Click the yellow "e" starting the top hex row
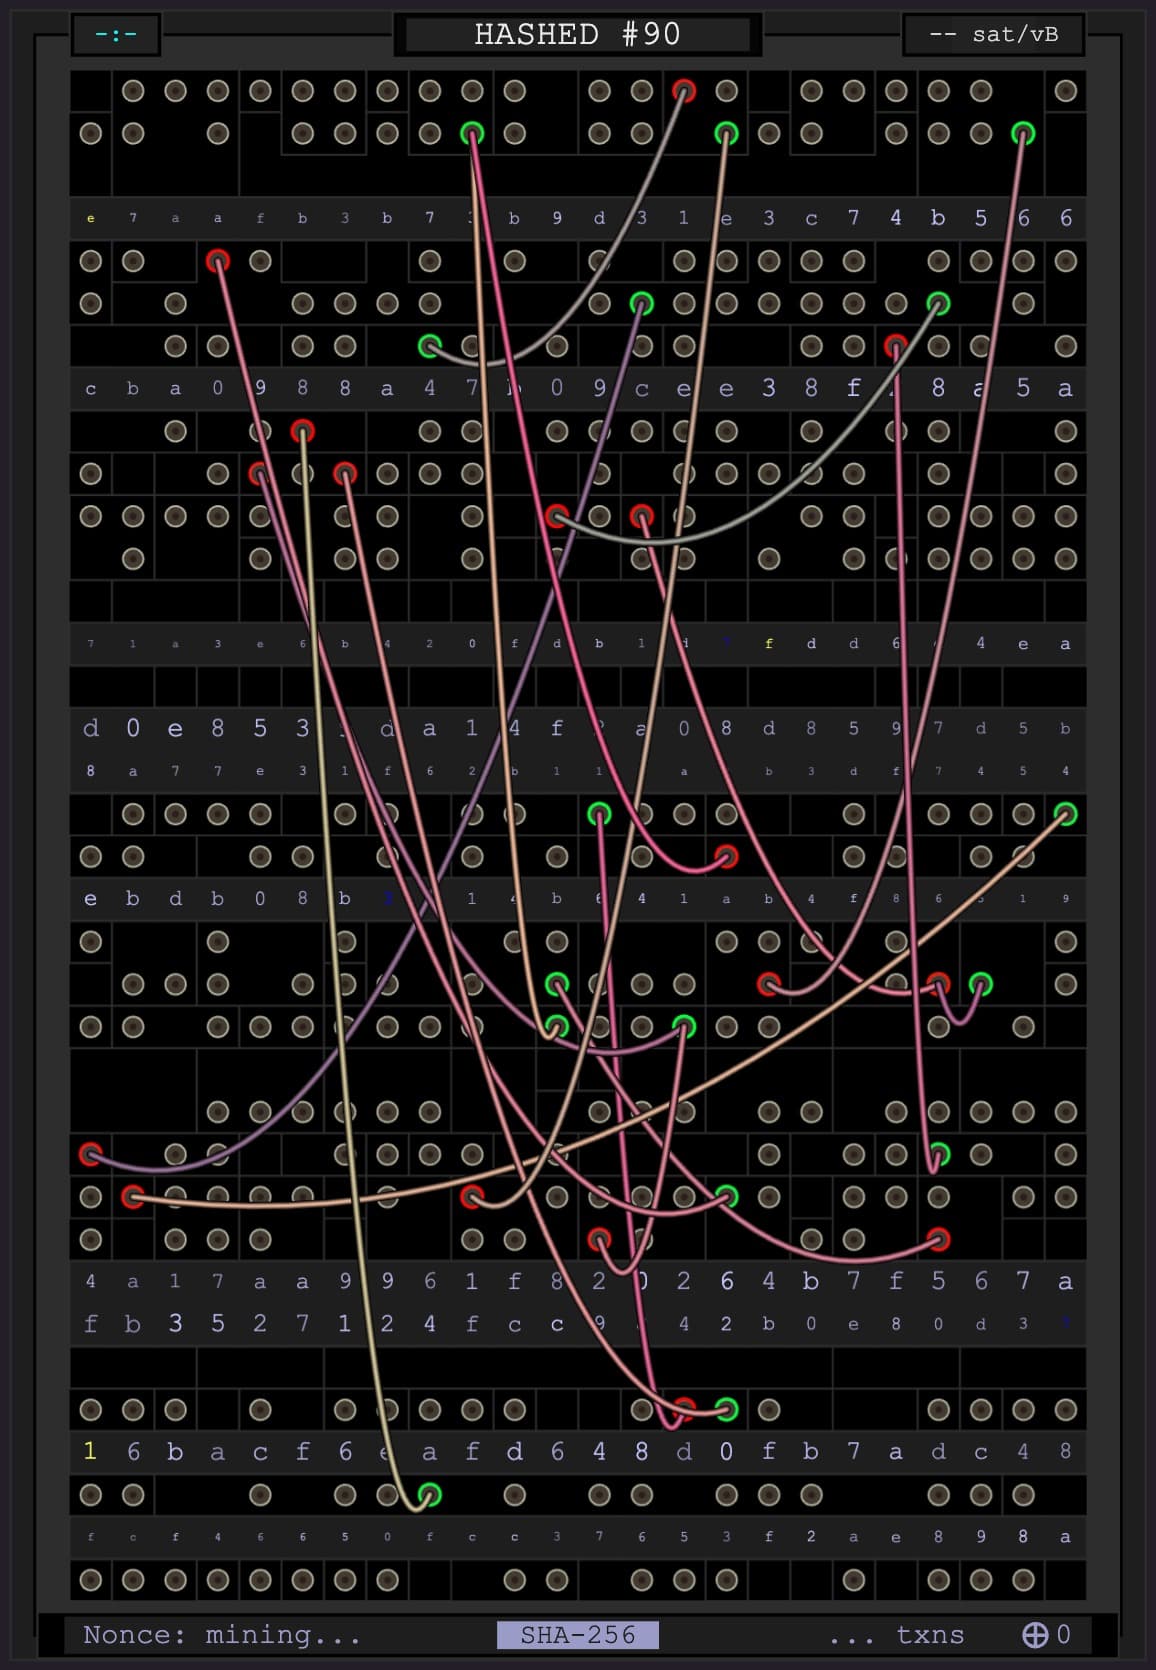 91,218
